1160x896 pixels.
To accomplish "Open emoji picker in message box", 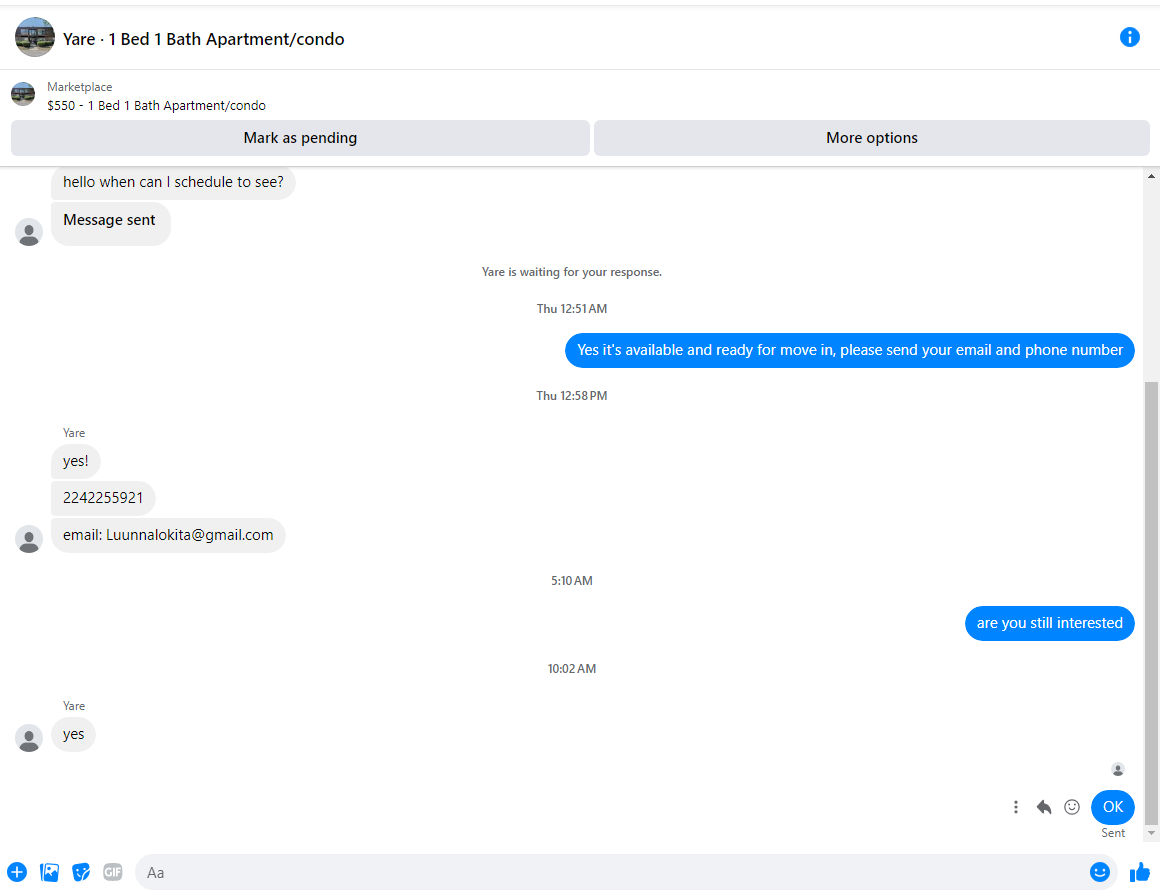I will (x=1099, y=872).
